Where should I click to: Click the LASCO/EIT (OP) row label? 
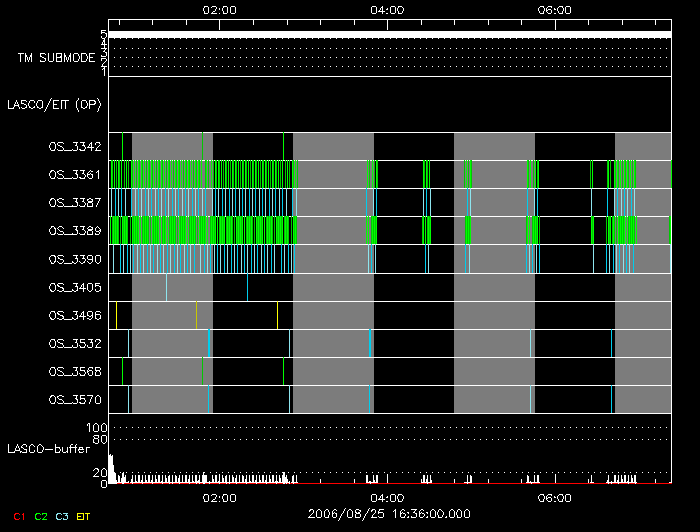pos(54,105)
